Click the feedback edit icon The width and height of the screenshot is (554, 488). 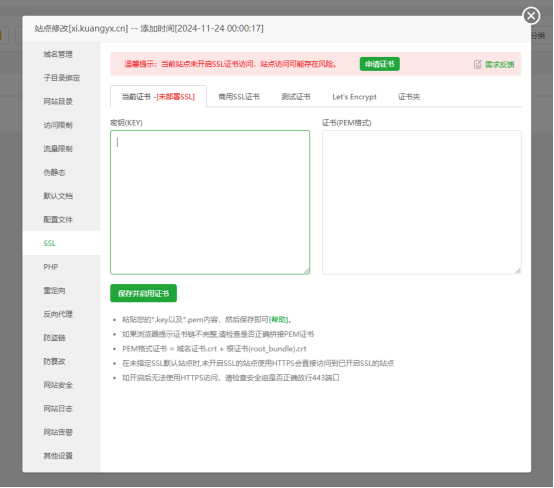tap(477, 64)
